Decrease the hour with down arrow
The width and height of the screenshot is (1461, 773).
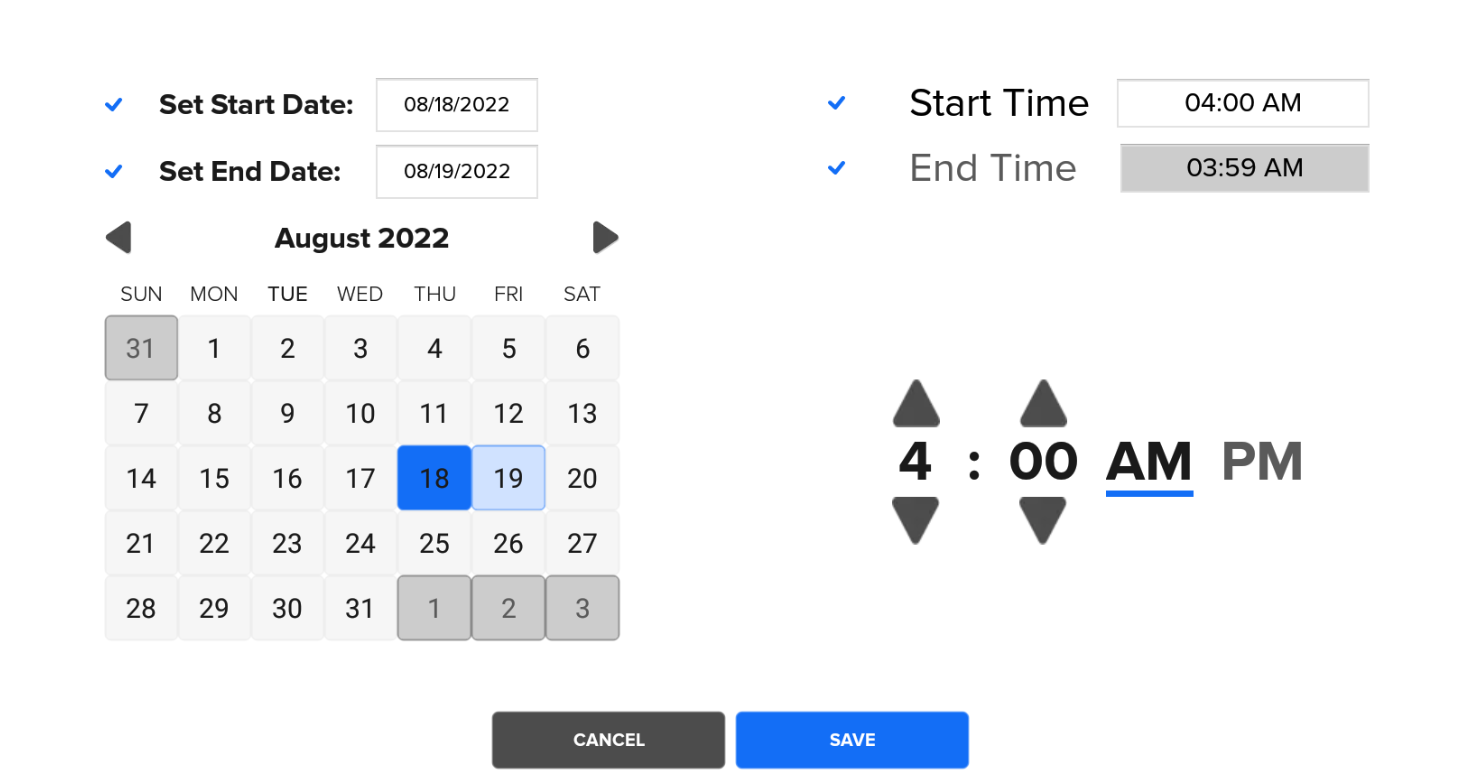(x=916, y=520)
